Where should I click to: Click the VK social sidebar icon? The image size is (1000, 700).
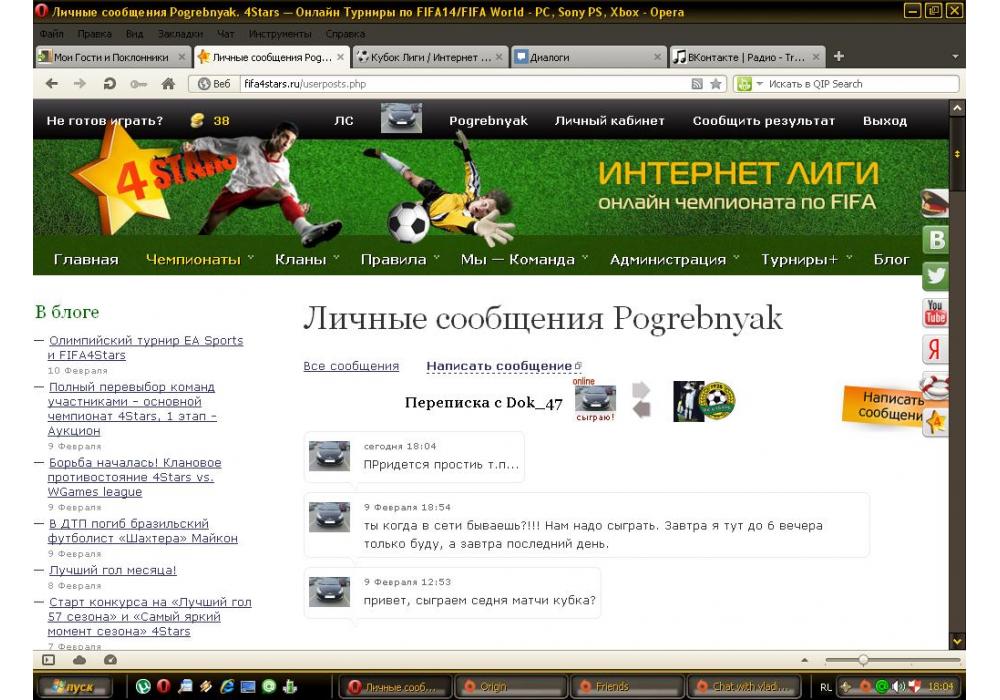click(936, 240)
